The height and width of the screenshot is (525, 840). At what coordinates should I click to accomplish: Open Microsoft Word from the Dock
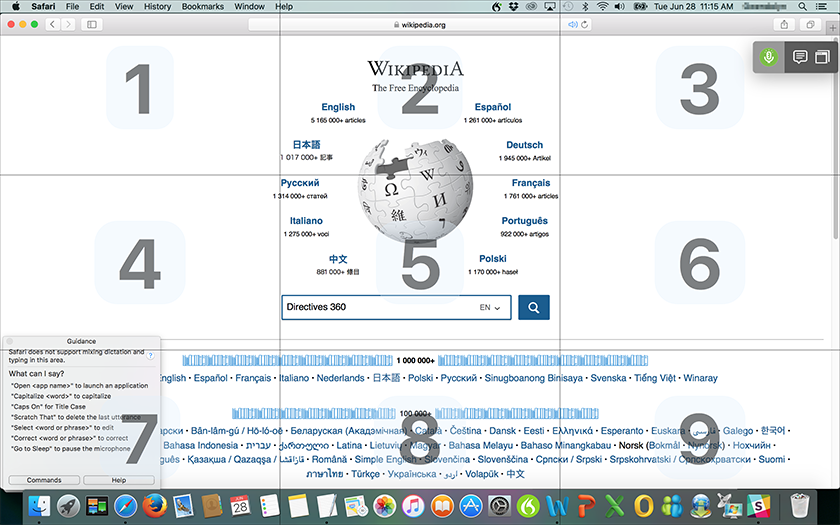click(x=557, y=506)
